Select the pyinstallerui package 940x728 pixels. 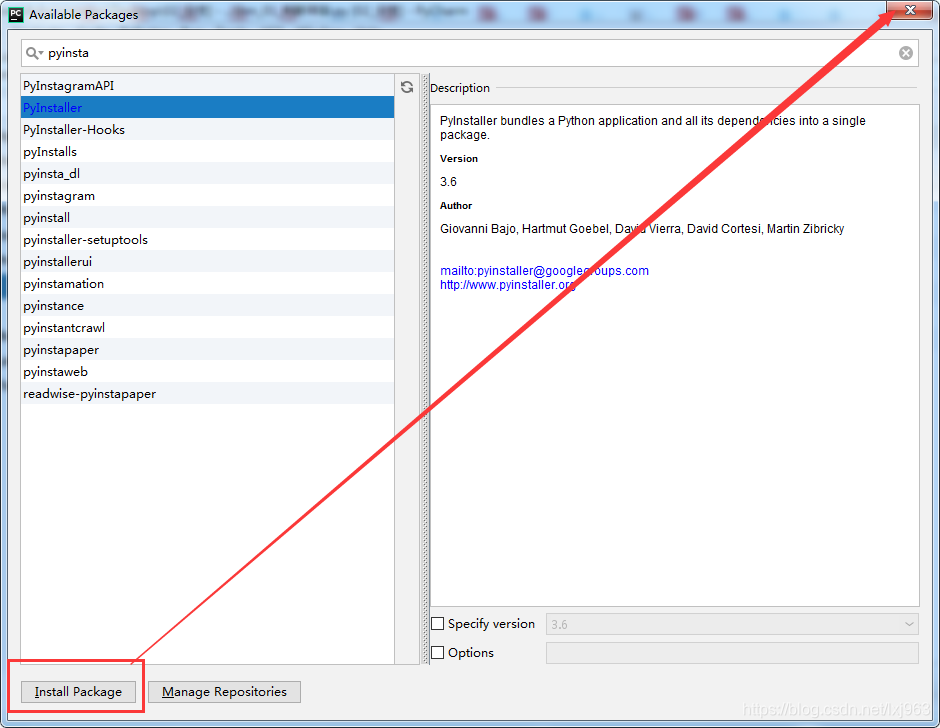pos(207,261)
